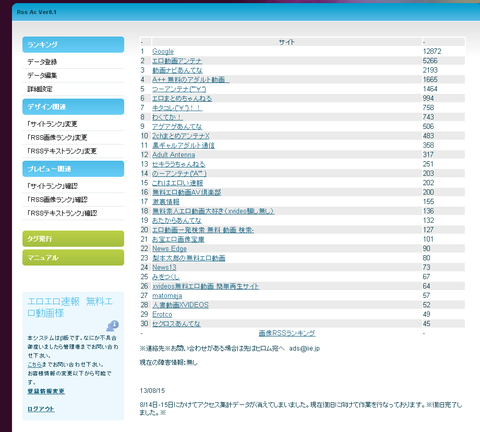Screen dimensions: 480x432
Task: Open the 2chまとめアンテナX link
Action: coord(181,136)
